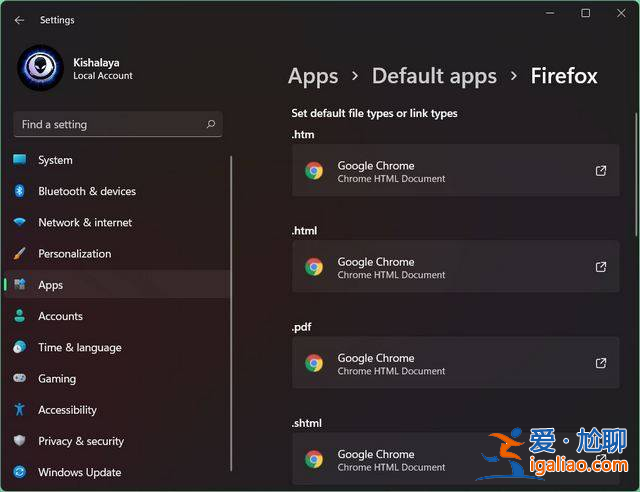Open Accounts settings
The height and width of the screenshot is (492, 640).
point(118,316)
